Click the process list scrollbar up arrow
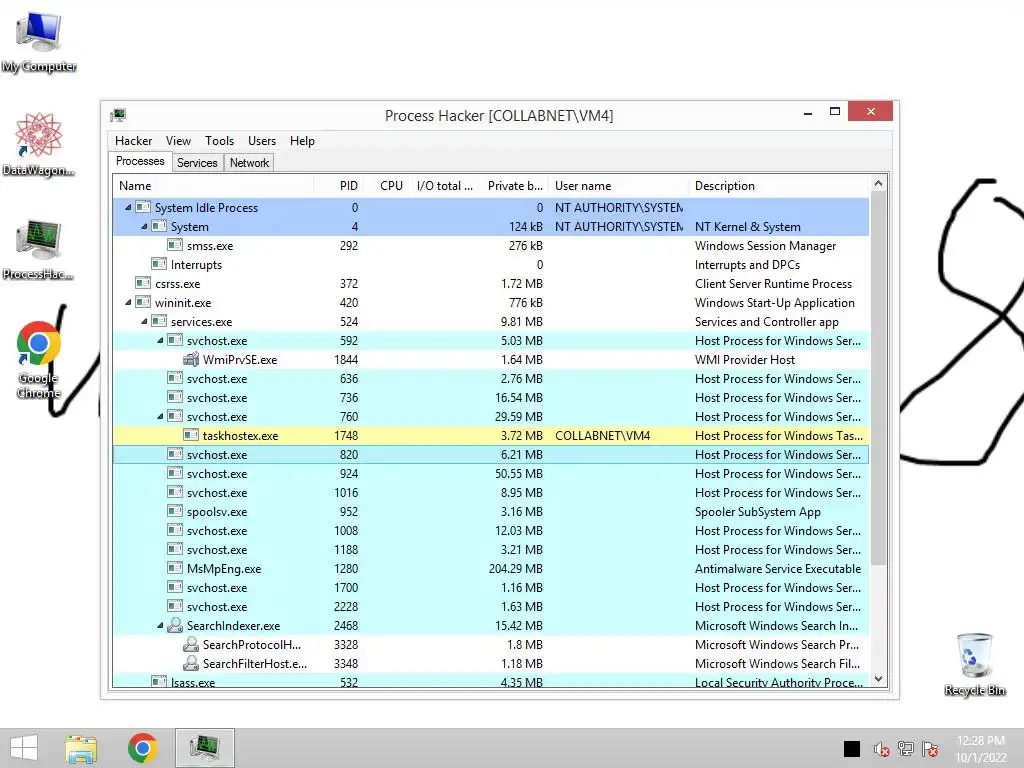1024x768 pixels. coord(878,184)
